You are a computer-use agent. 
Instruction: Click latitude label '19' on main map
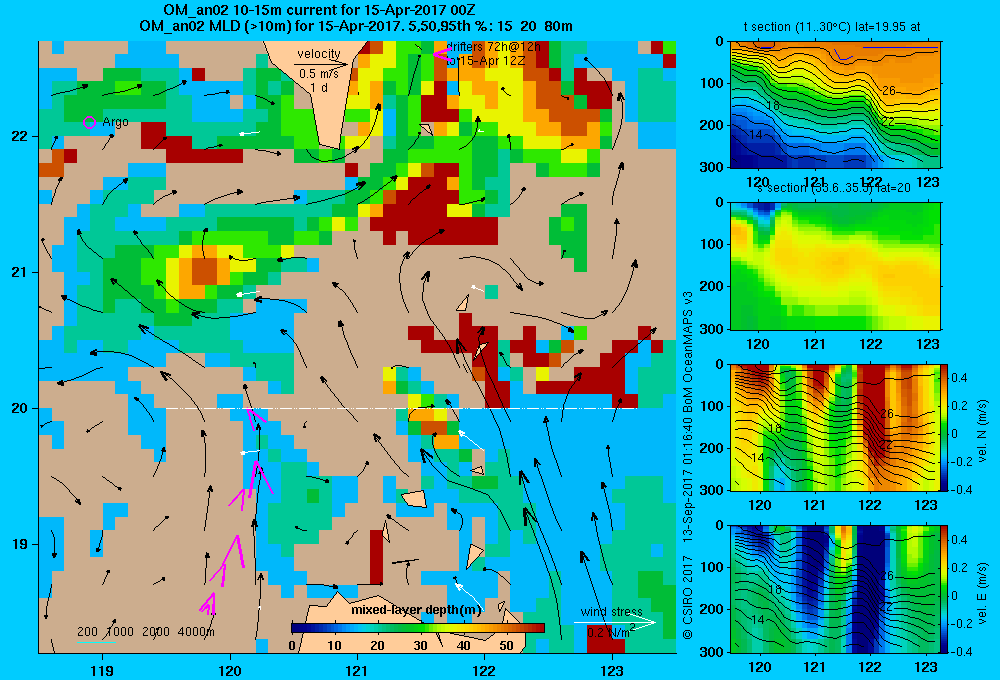19,544
